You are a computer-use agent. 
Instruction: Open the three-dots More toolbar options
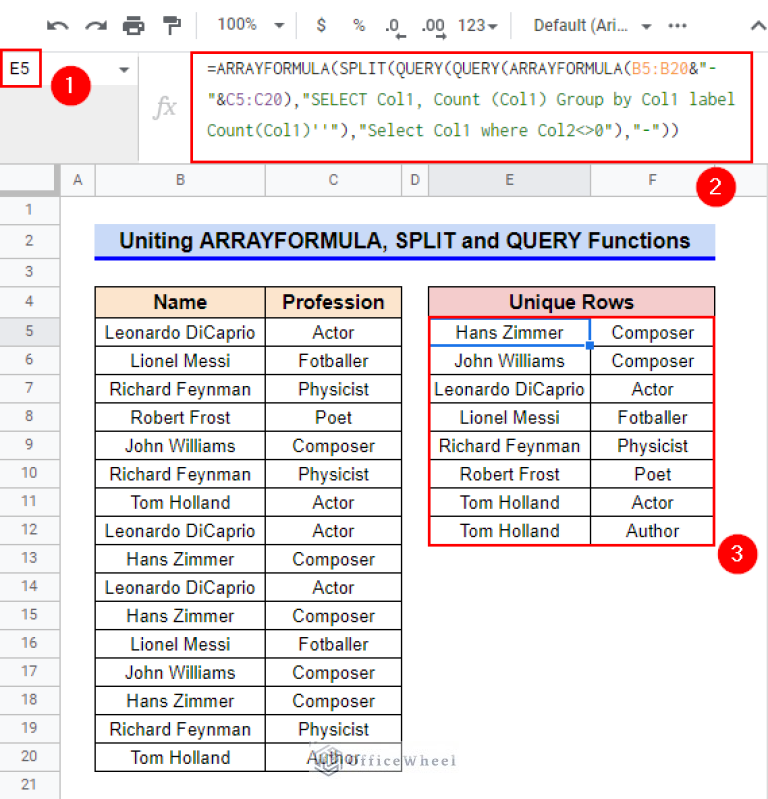point(677,25)
